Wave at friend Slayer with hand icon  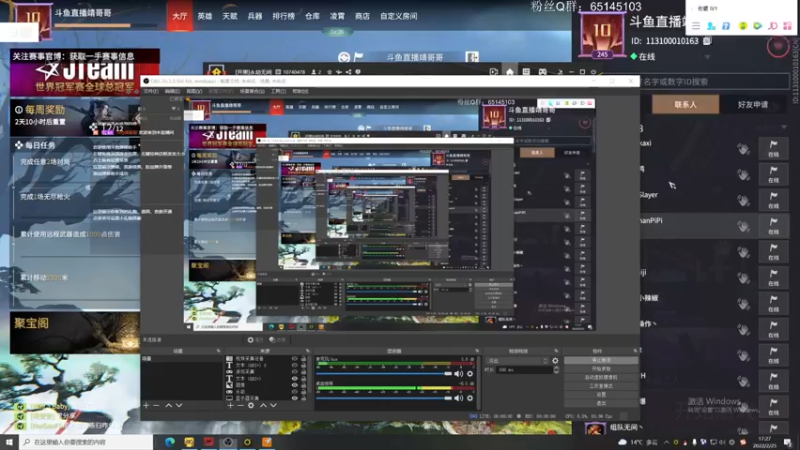tap(743, 200)
